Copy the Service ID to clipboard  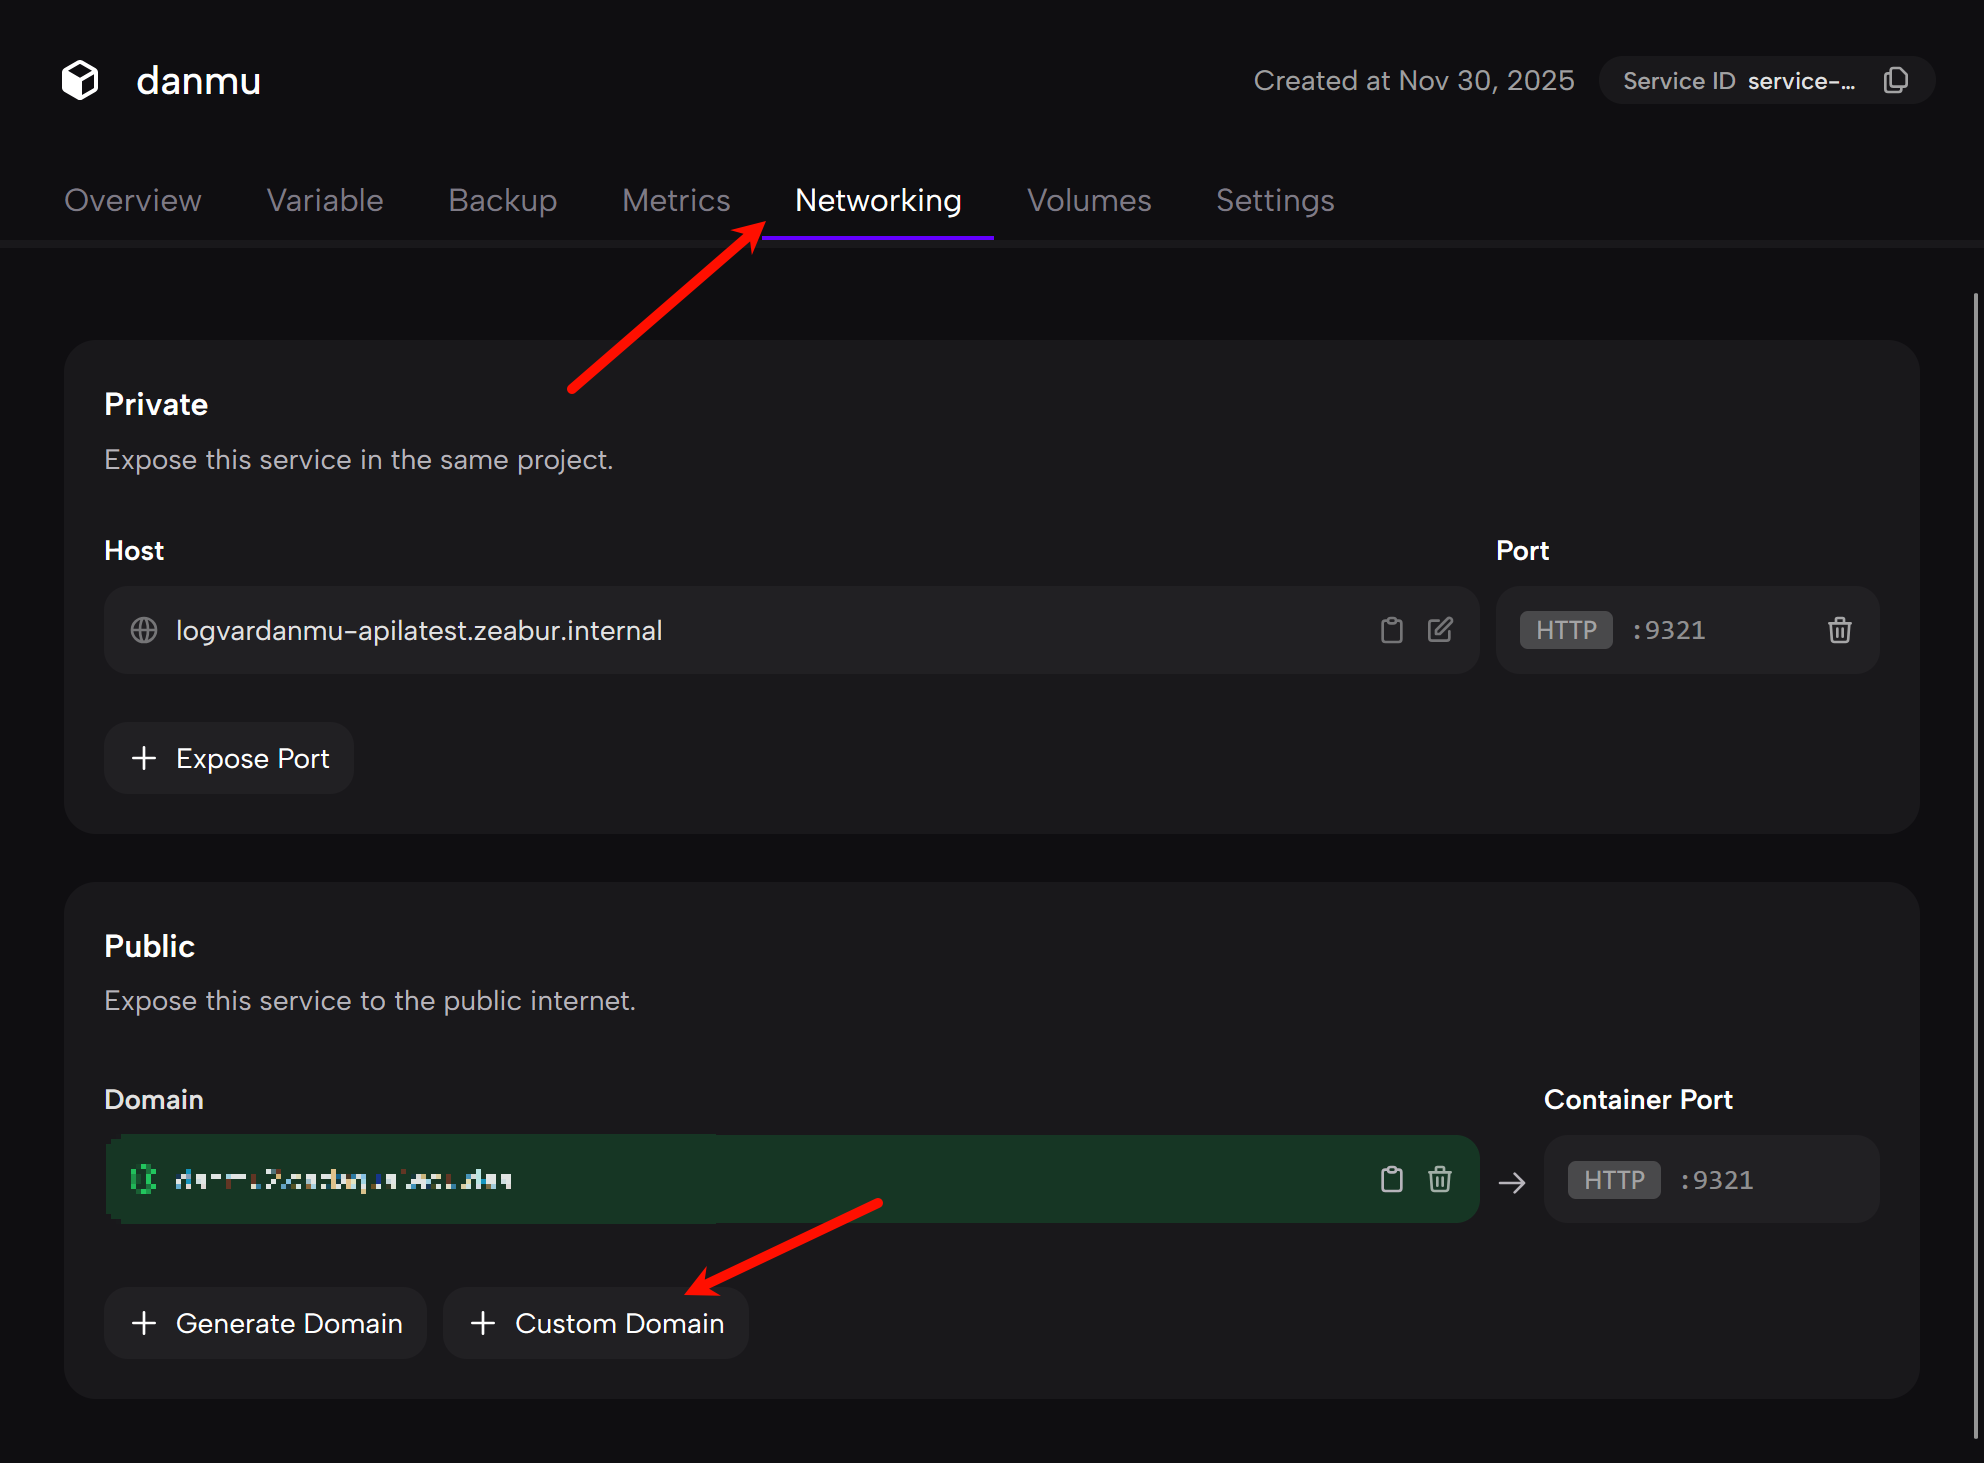(x=1895, y=80)
